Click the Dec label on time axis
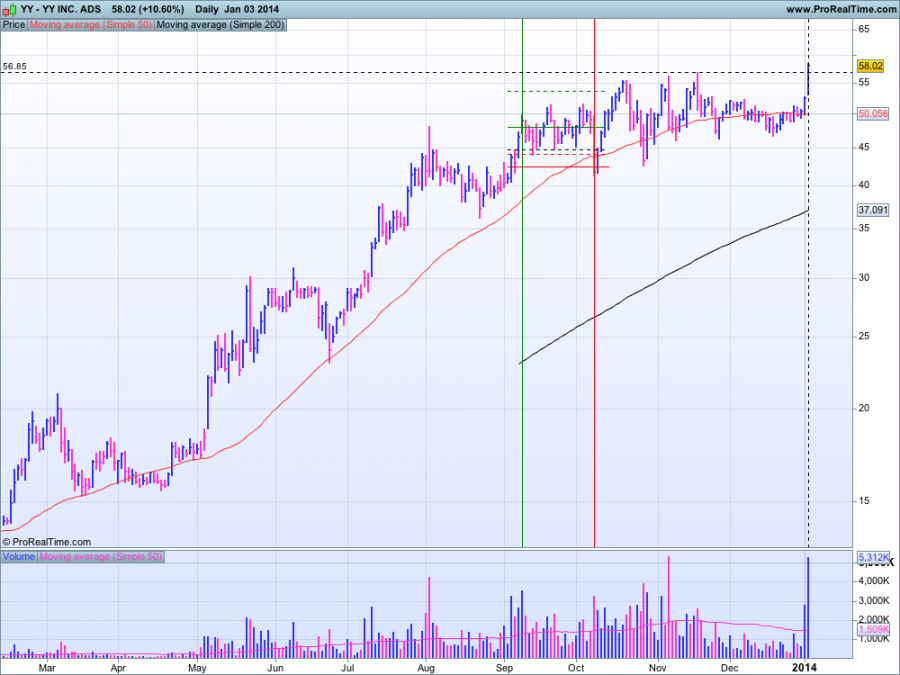Screen dimensions: 900x675 coord(730,668)
